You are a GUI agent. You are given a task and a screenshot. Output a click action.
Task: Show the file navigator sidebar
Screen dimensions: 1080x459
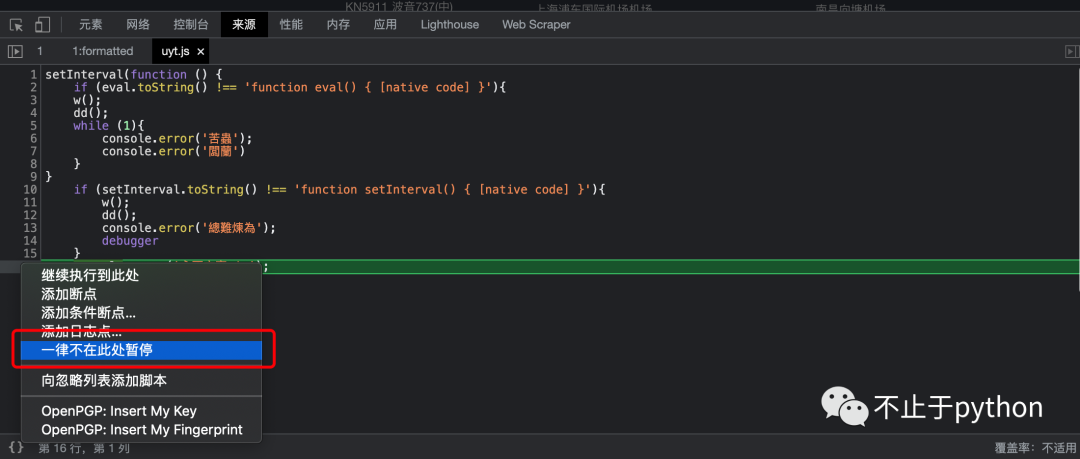click(x=15, y=51)
